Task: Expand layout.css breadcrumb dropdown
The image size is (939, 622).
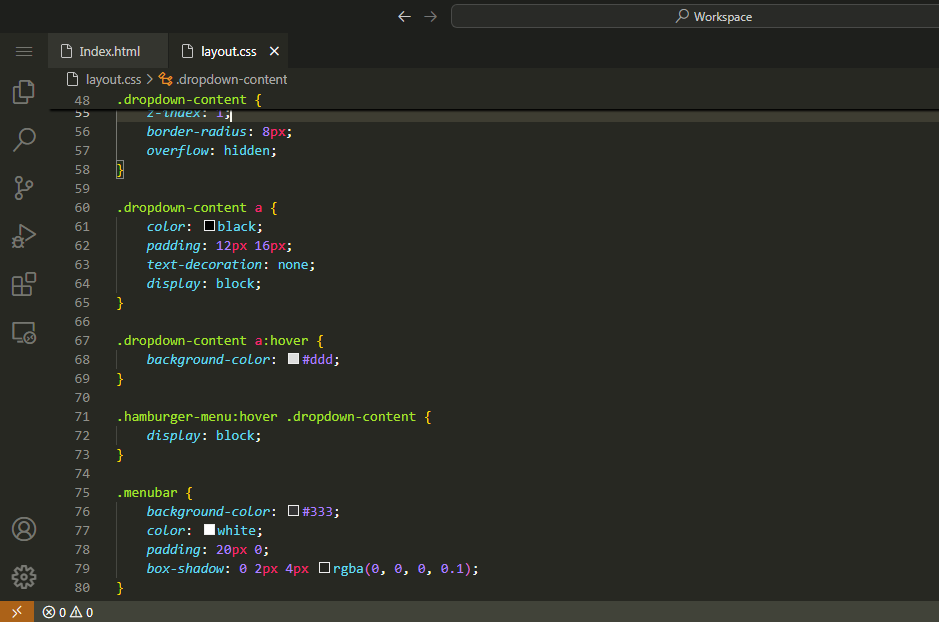Action: coord(113,79)
